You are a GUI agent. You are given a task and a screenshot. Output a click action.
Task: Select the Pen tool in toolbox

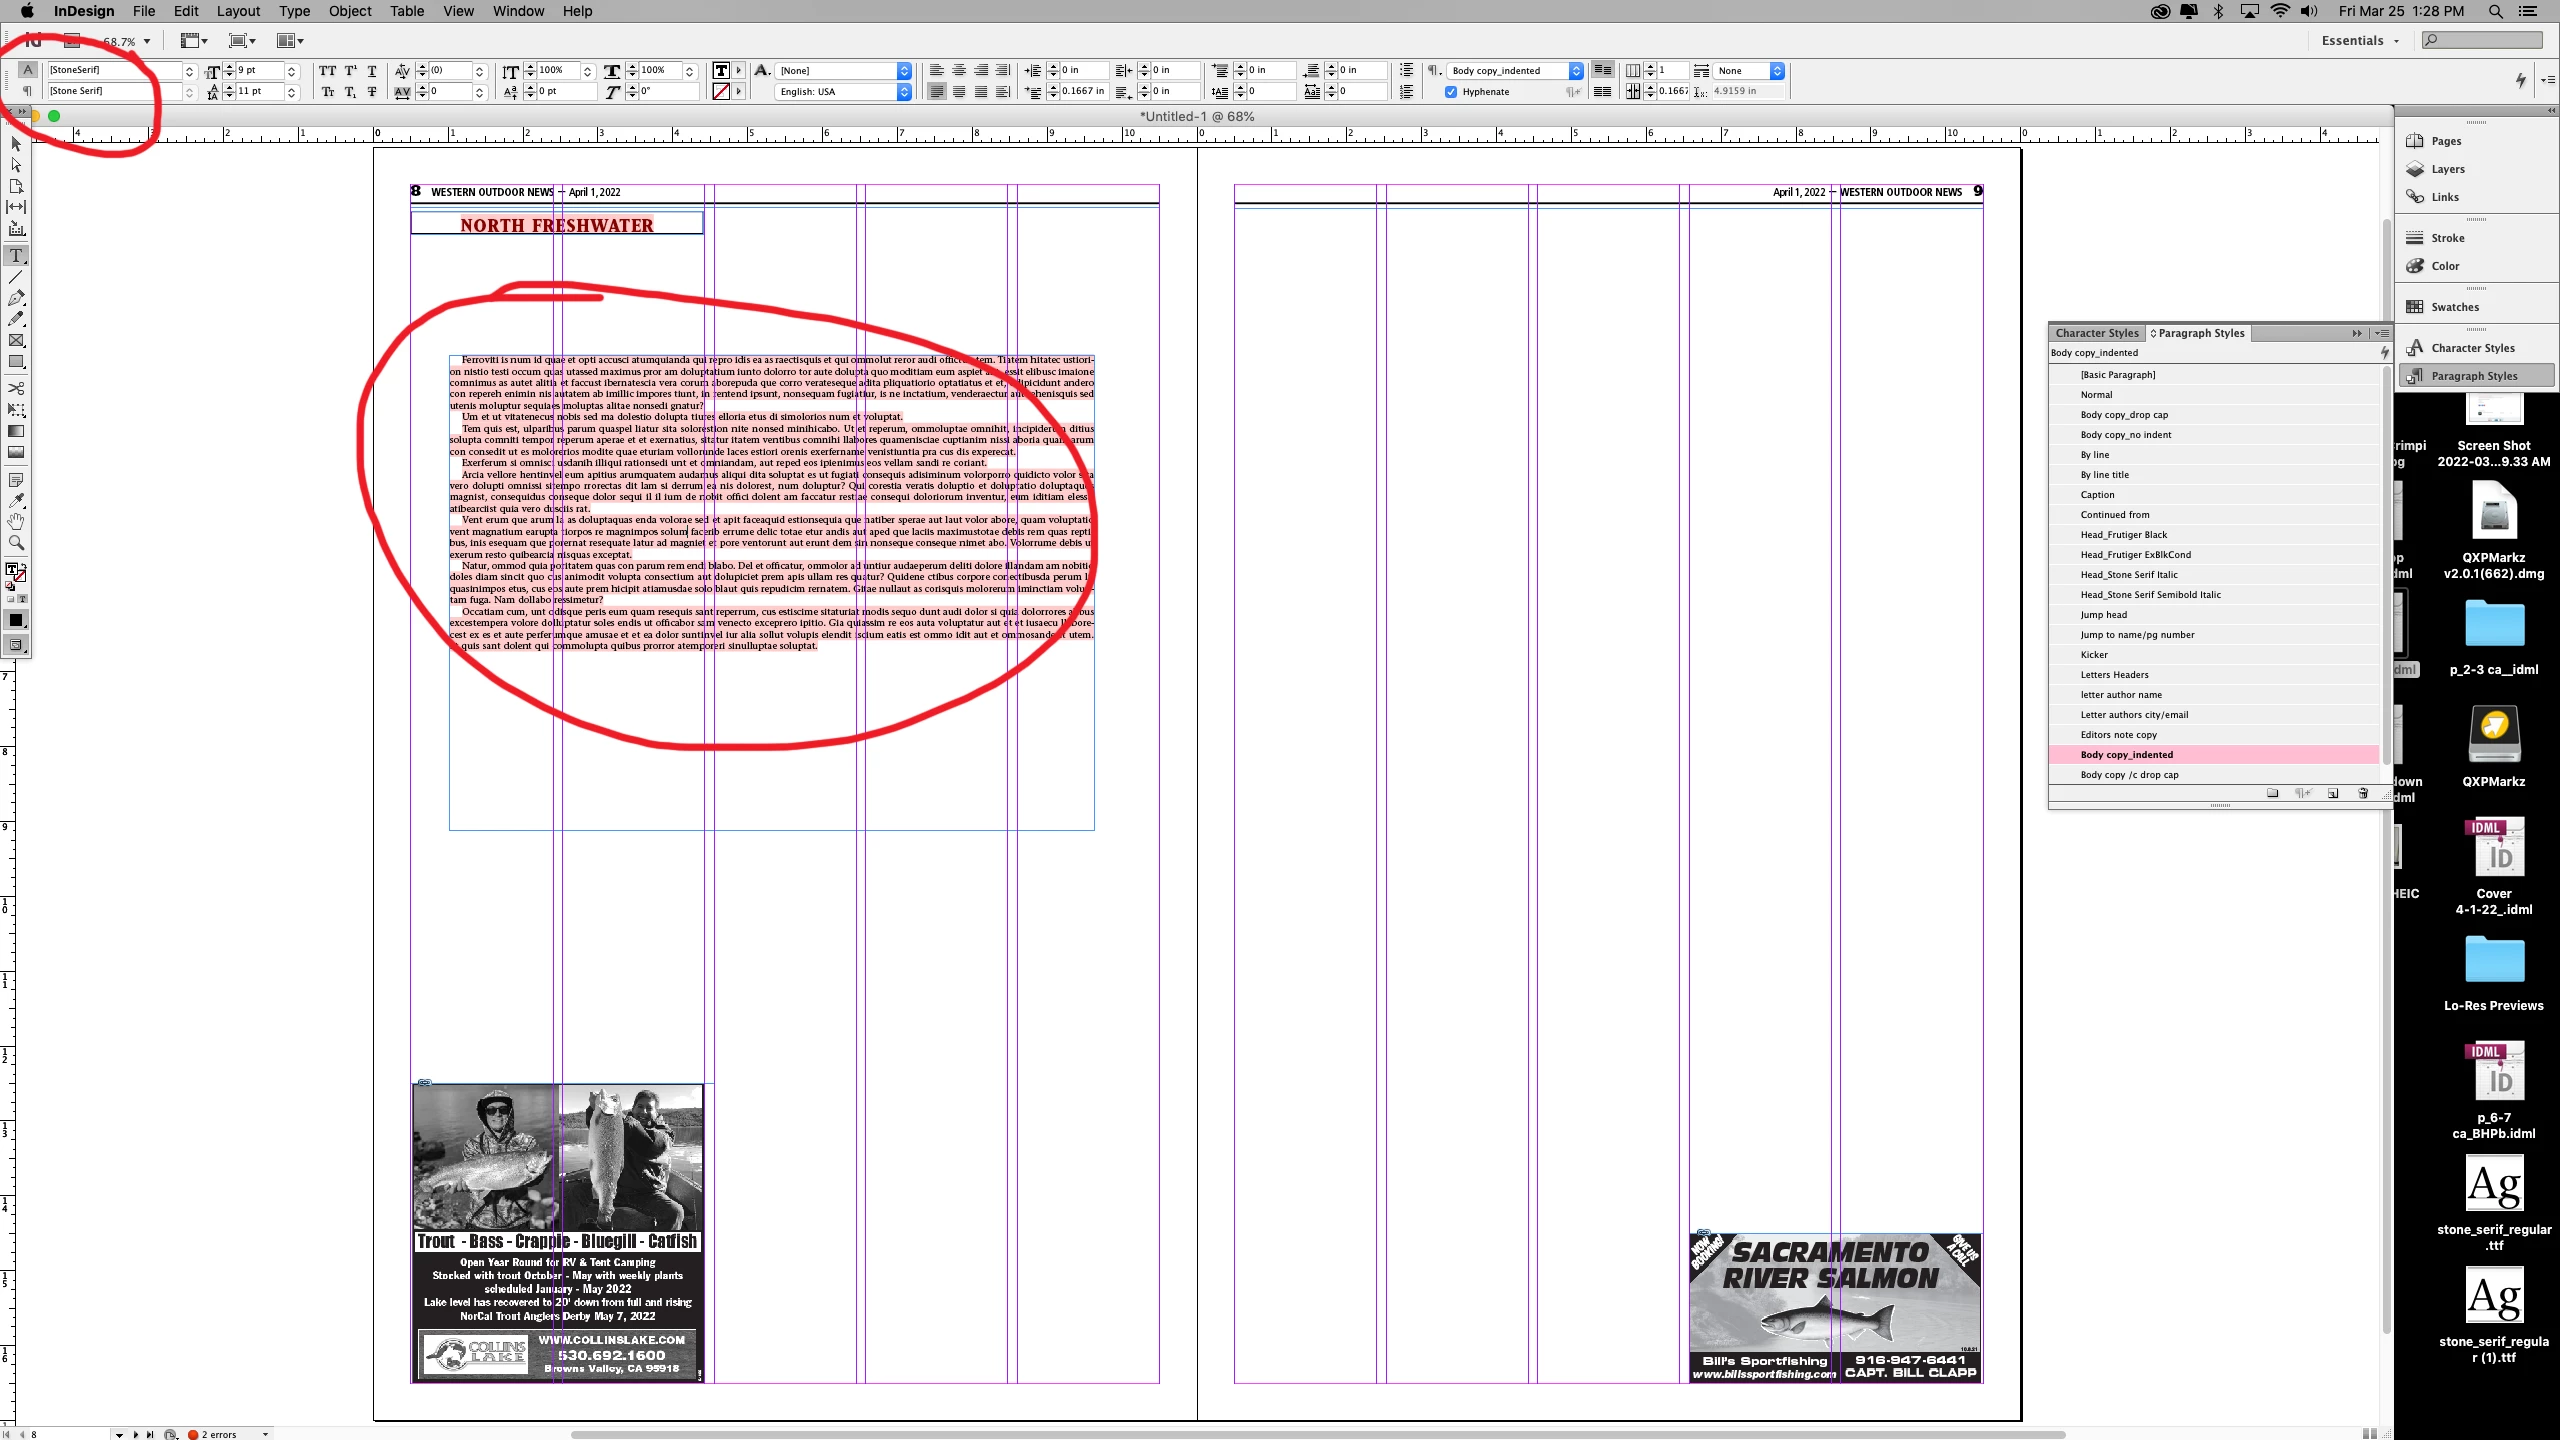[x=16, y=298]
